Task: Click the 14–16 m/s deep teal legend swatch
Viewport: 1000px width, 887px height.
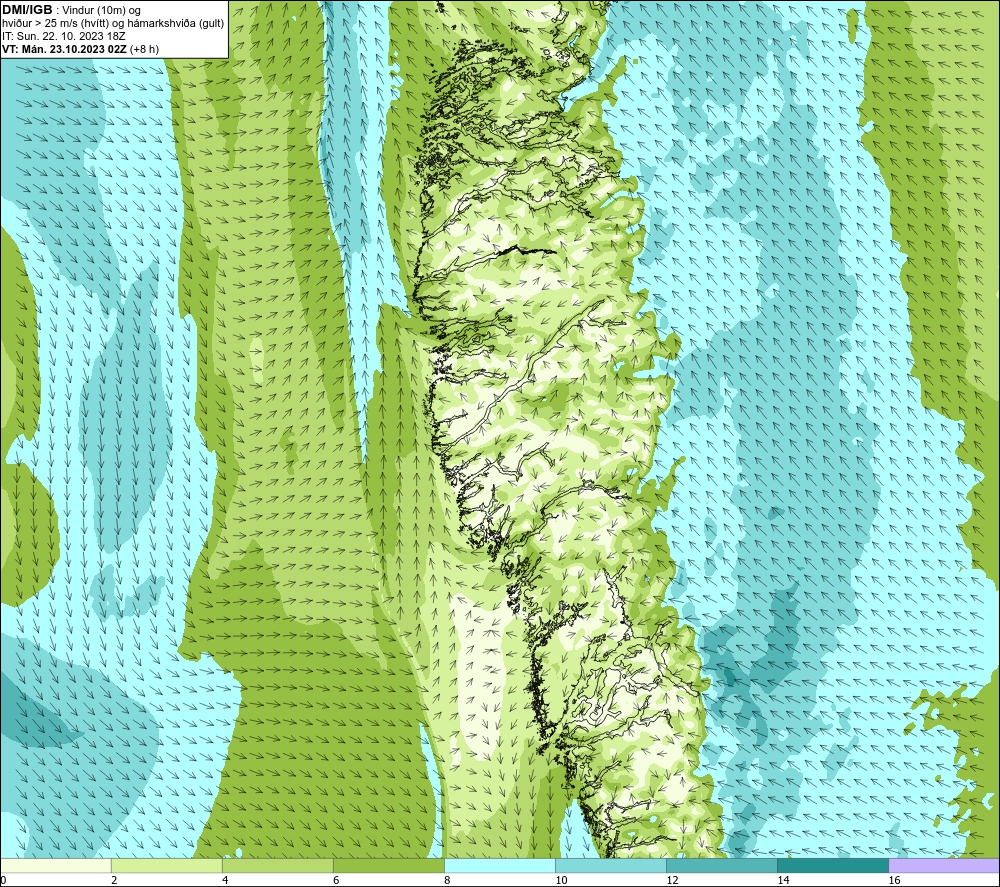Action: (832, 866)
